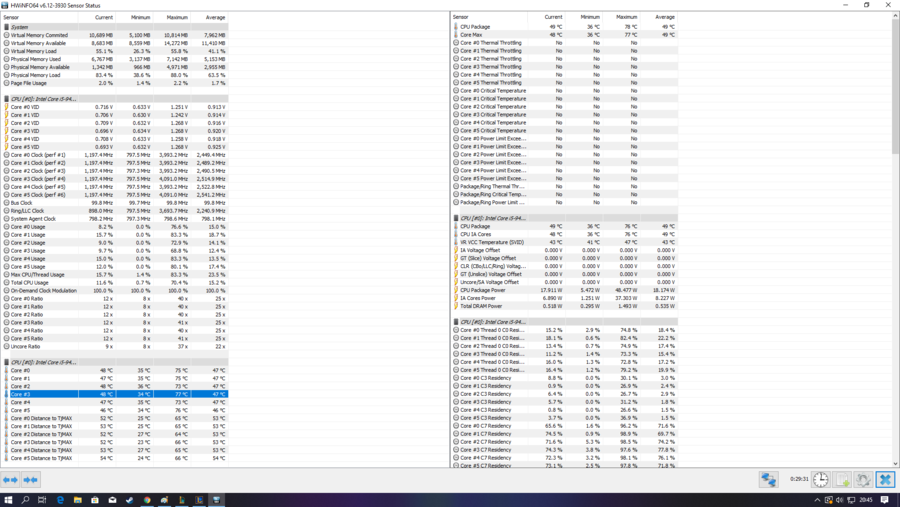The image size is (900, 507).
Task: Click the 20:45 system clock
Action: click(866, 500)
